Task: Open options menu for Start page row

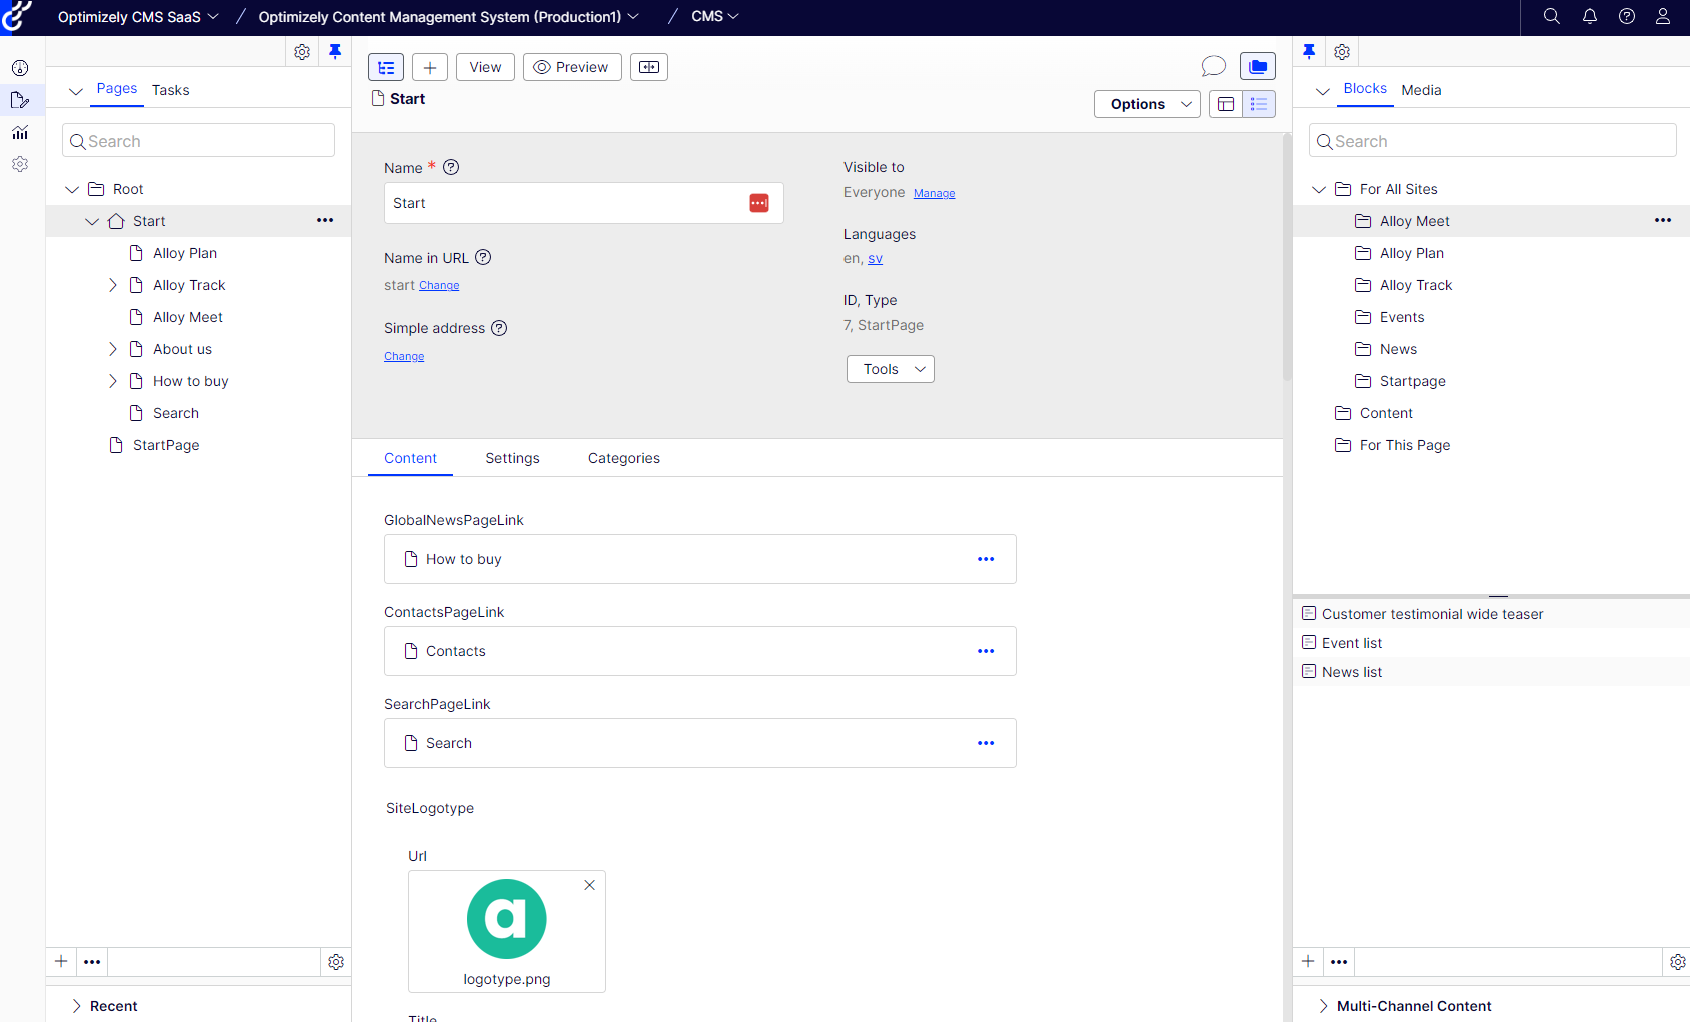Action: pyautogui.click(x=325, y=220)
